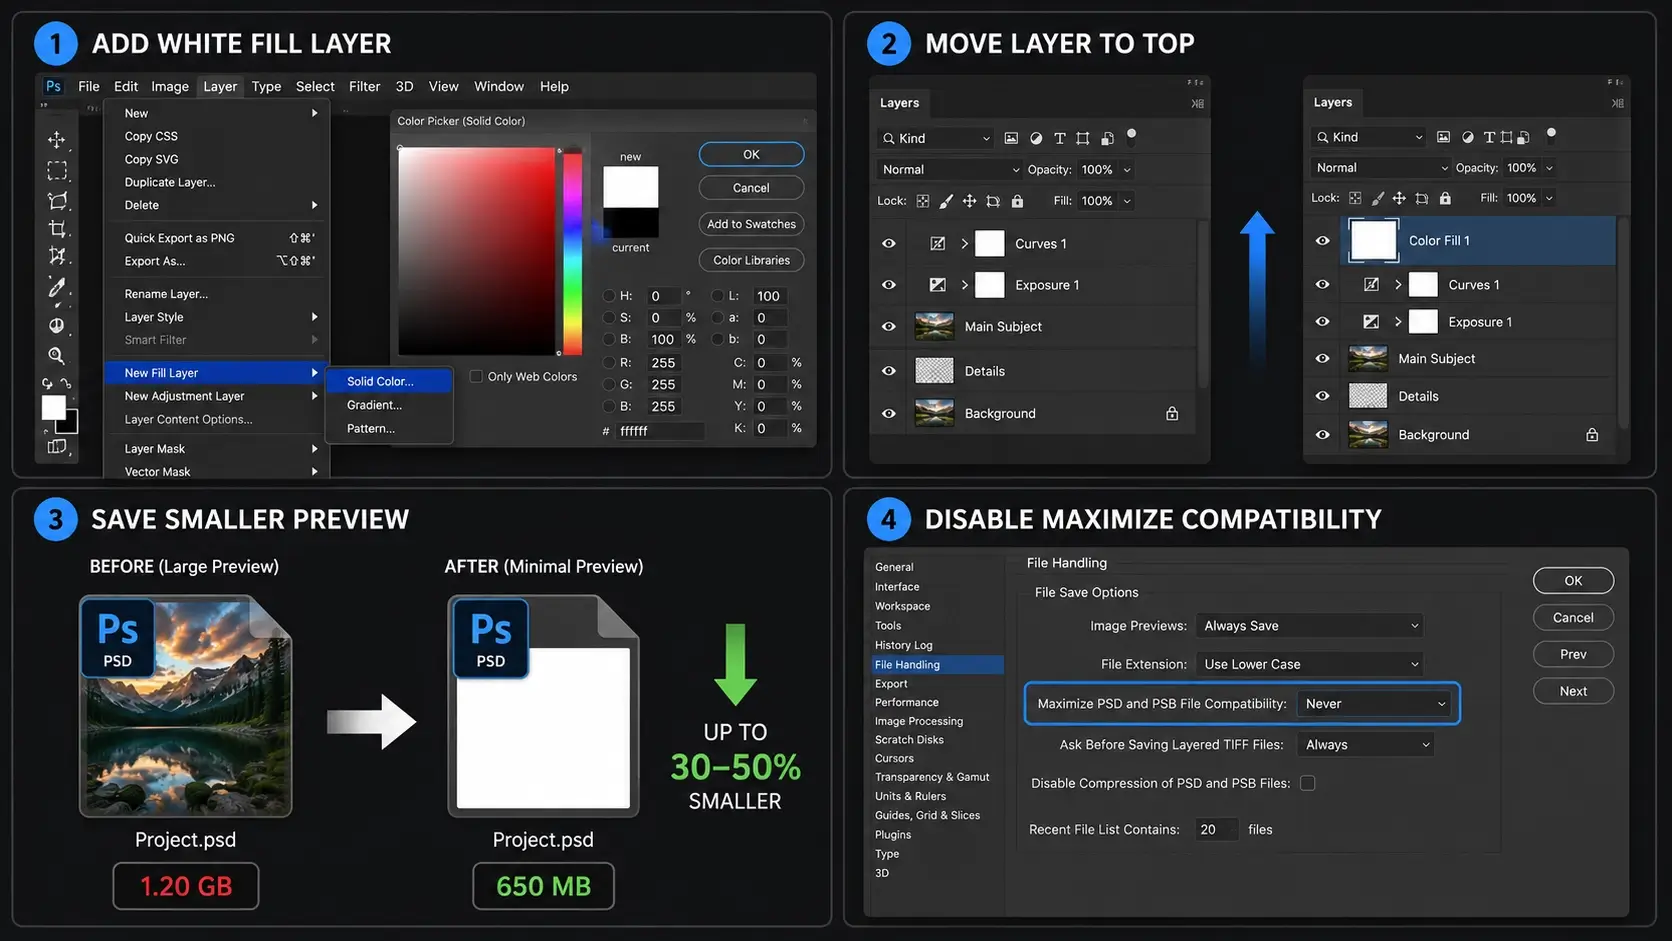Enable the Only Web Colors checkbox
Image resolution: width=1672 pixels, height=941 pixels.
(476, 376)
